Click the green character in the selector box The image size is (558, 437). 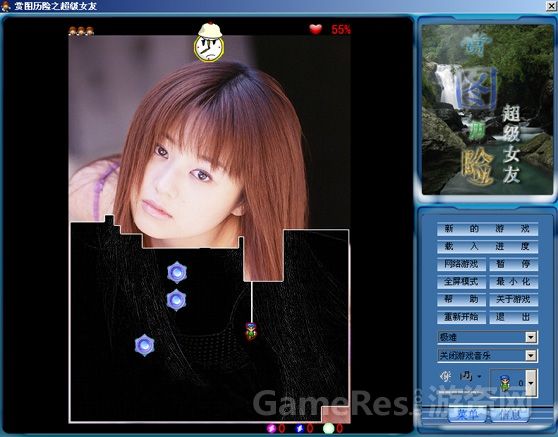point(505,383)
